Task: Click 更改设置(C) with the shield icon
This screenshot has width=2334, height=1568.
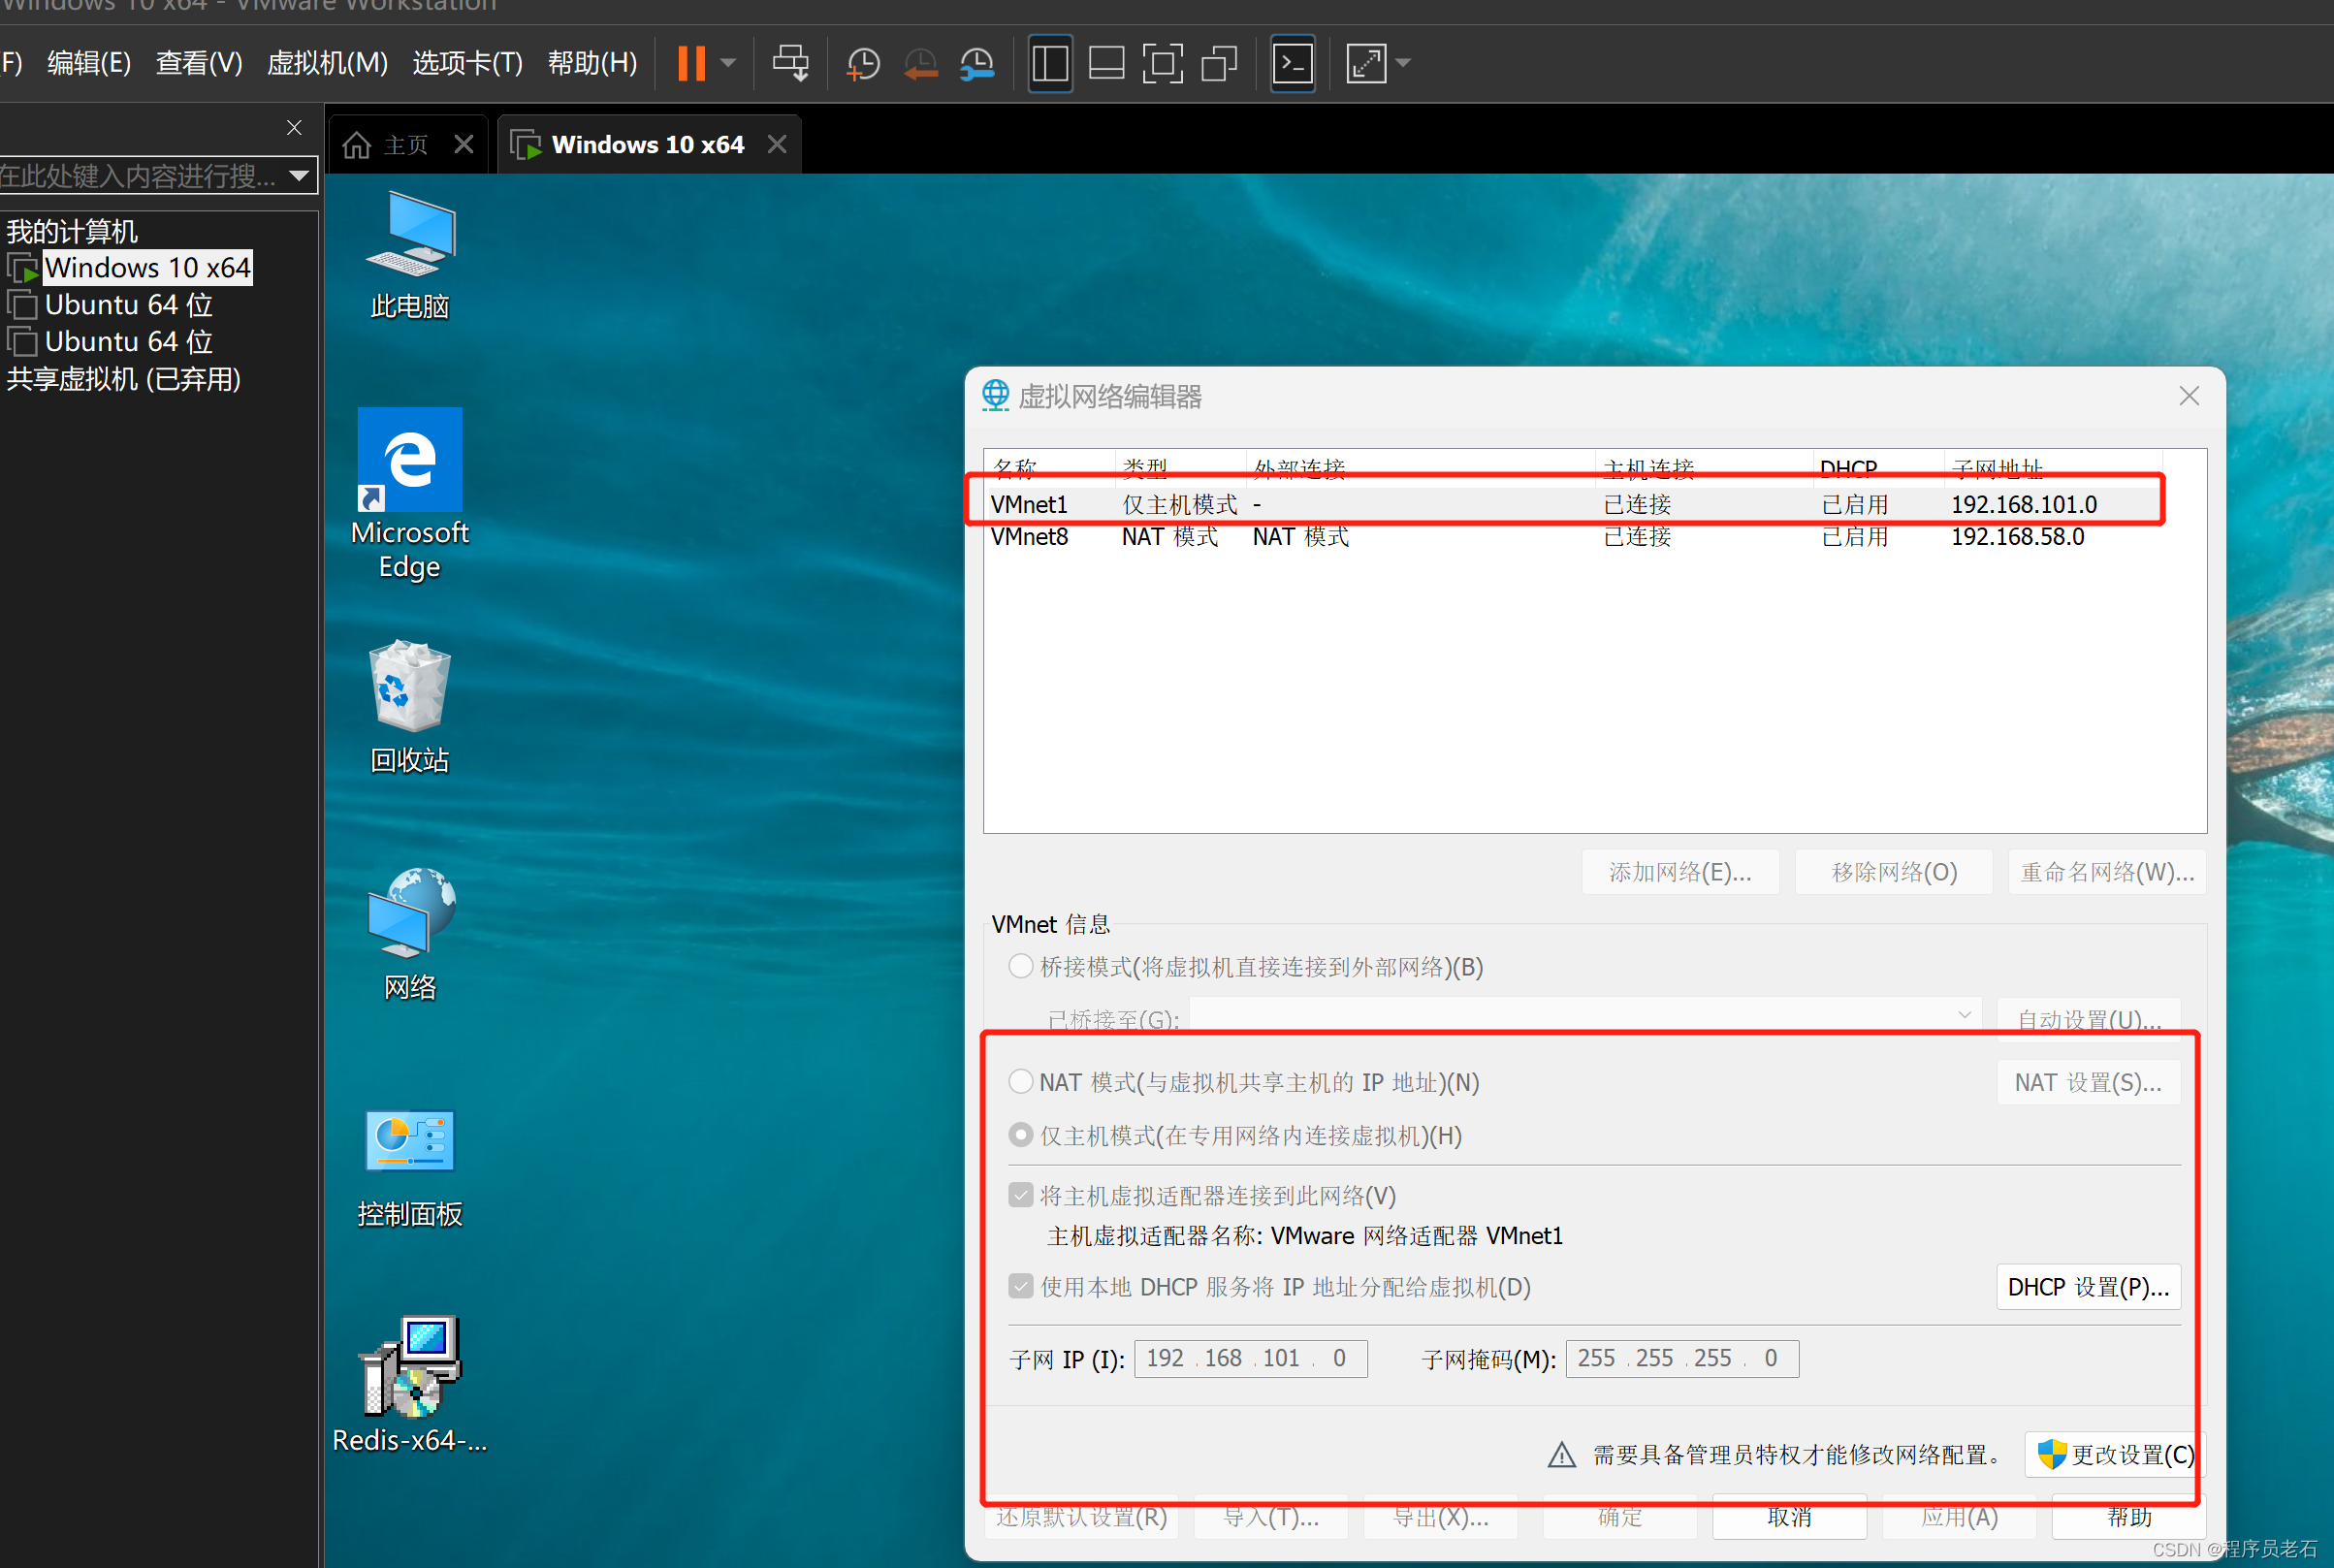Action: (x=2115, y=1454)
